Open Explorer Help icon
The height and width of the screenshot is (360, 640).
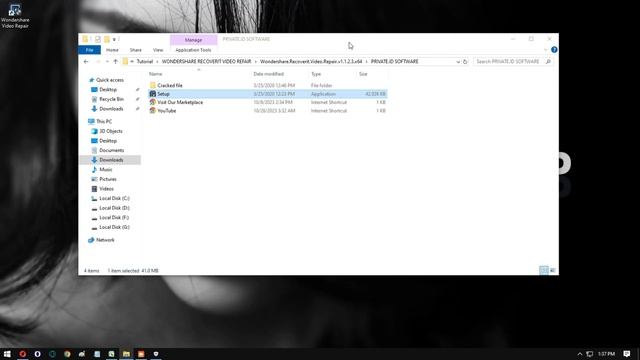click(x=554, y=50)
